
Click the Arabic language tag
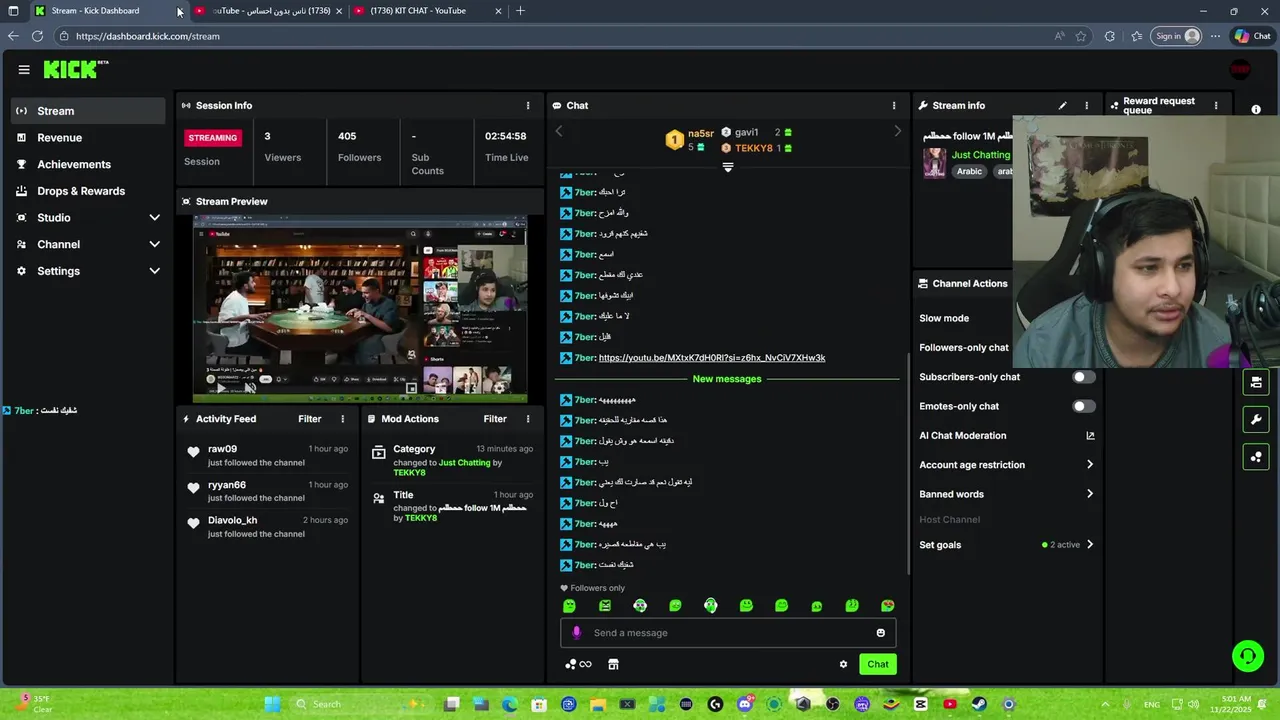coord(969,171)
